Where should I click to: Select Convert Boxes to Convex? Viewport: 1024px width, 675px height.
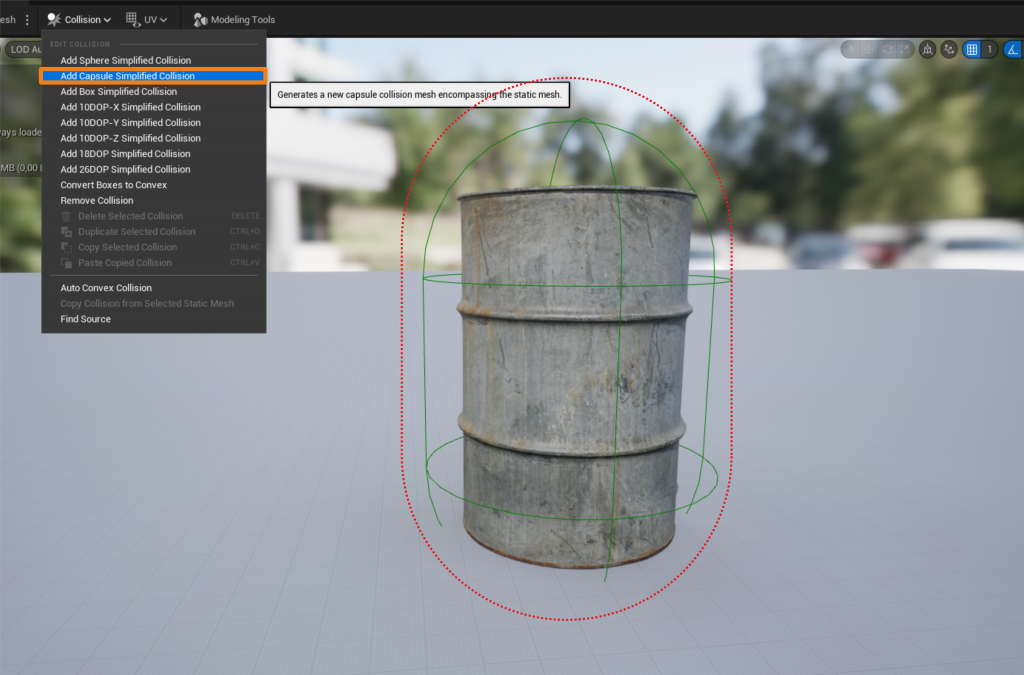[x=153, y=185]
